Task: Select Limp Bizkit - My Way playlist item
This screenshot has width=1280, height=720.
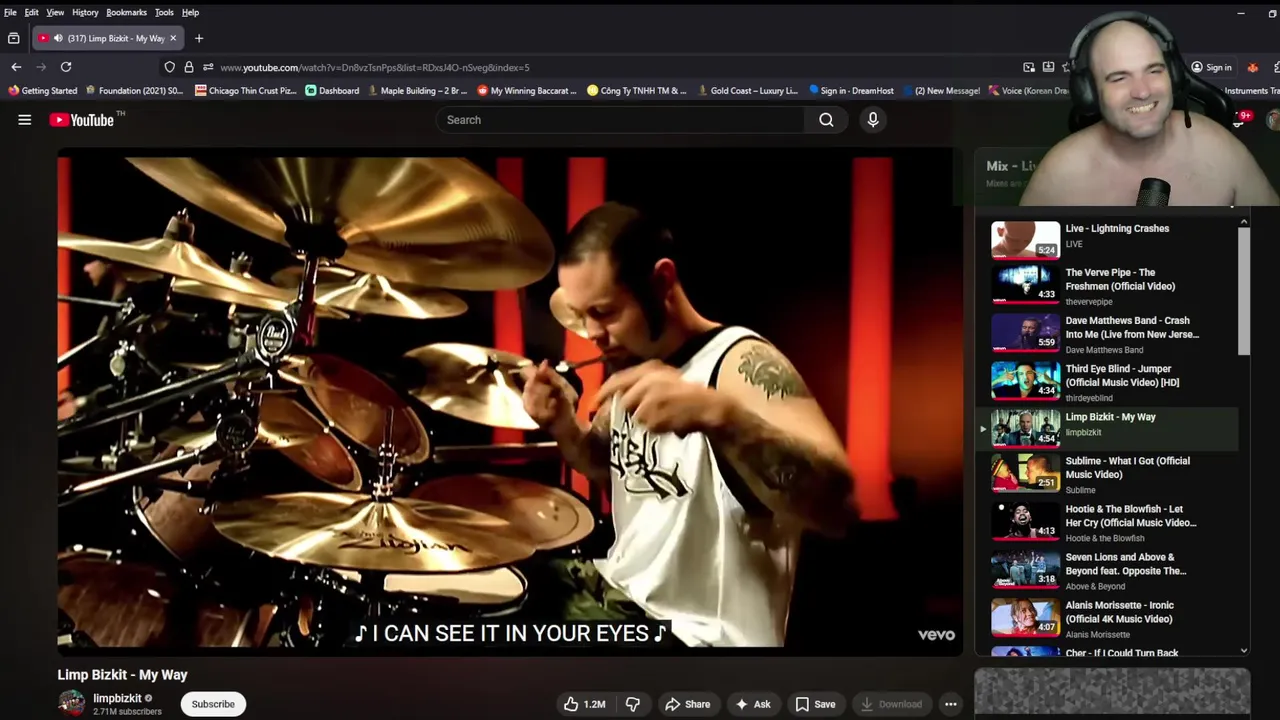Action: (x=1108, y=427)
